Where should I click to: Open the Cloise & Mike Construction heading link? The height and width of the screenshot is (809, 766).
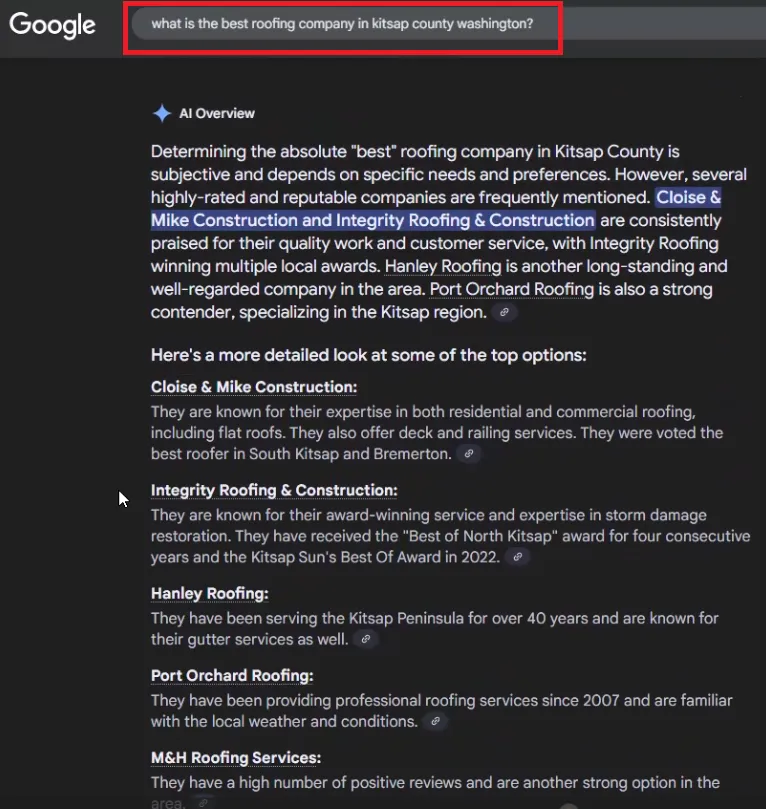(x=254, y=387)
